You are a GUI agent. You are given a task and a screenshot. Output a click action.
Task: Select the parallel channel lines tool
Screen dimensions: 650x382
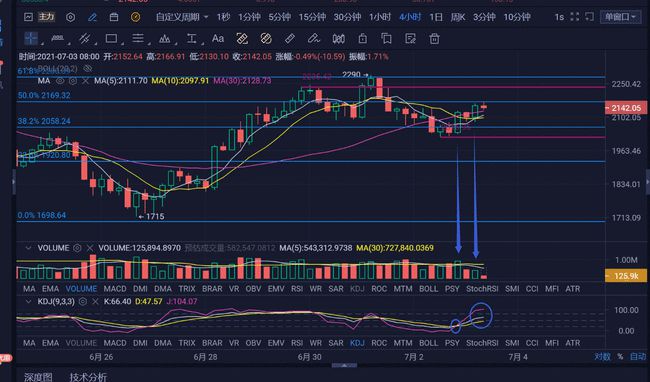85,39
